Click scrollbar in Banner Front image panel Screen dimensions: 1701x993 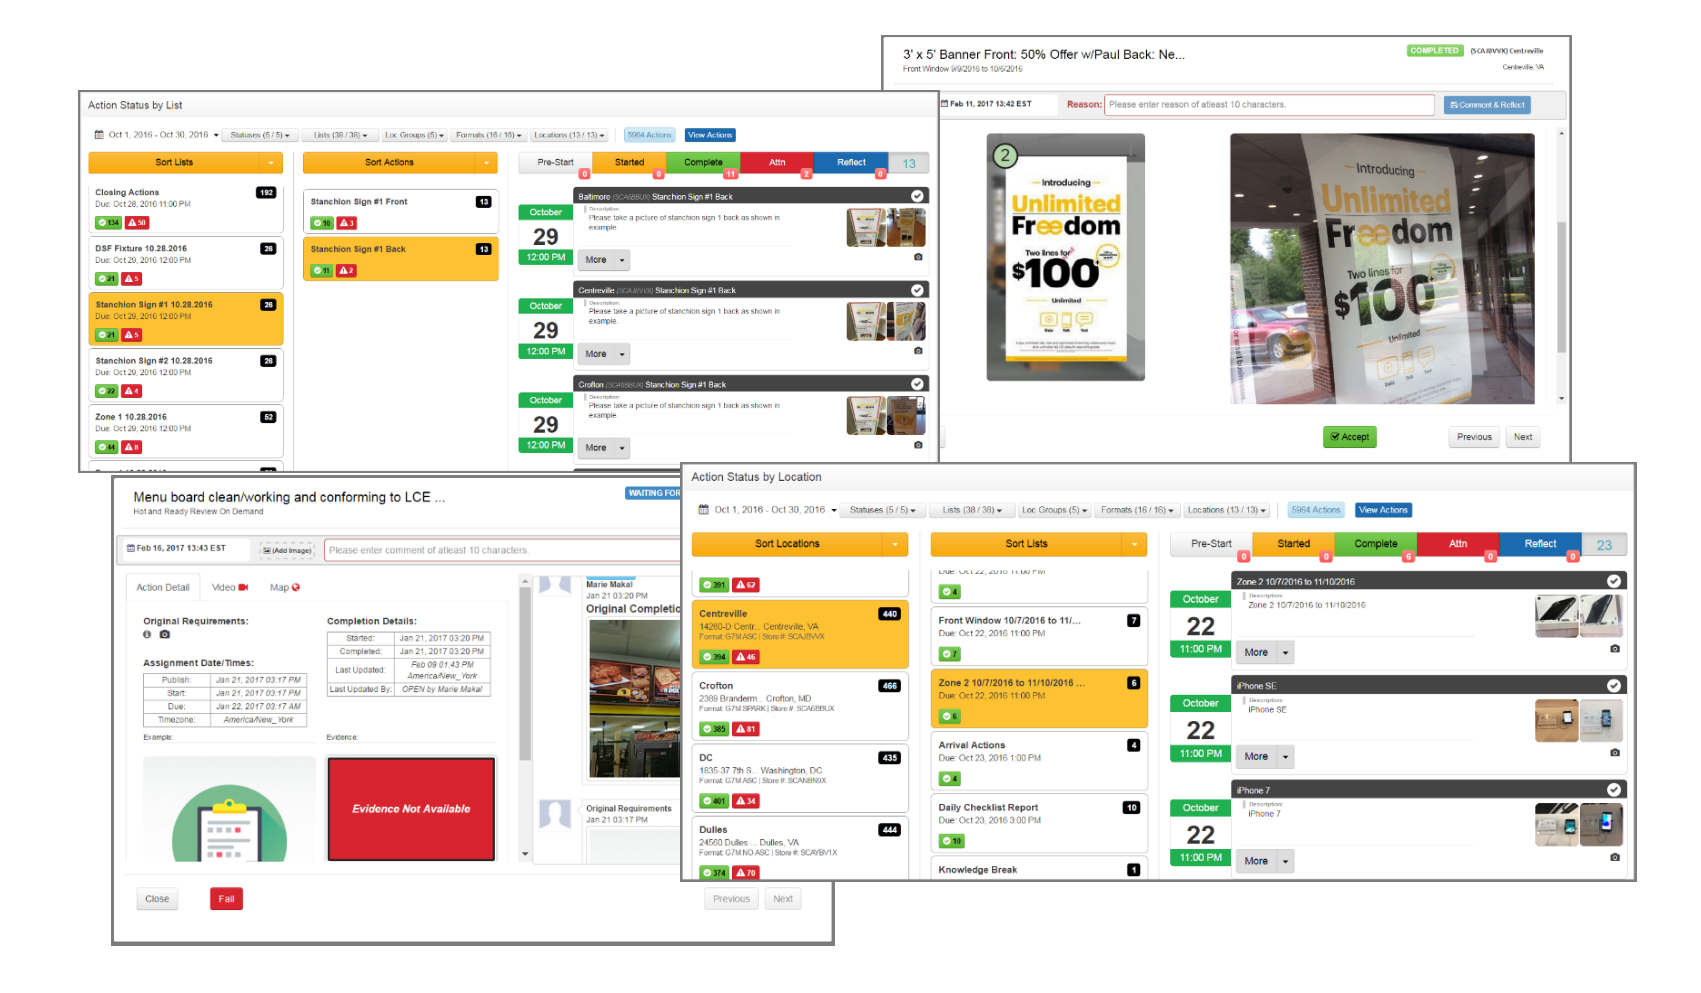[1561, 285]
